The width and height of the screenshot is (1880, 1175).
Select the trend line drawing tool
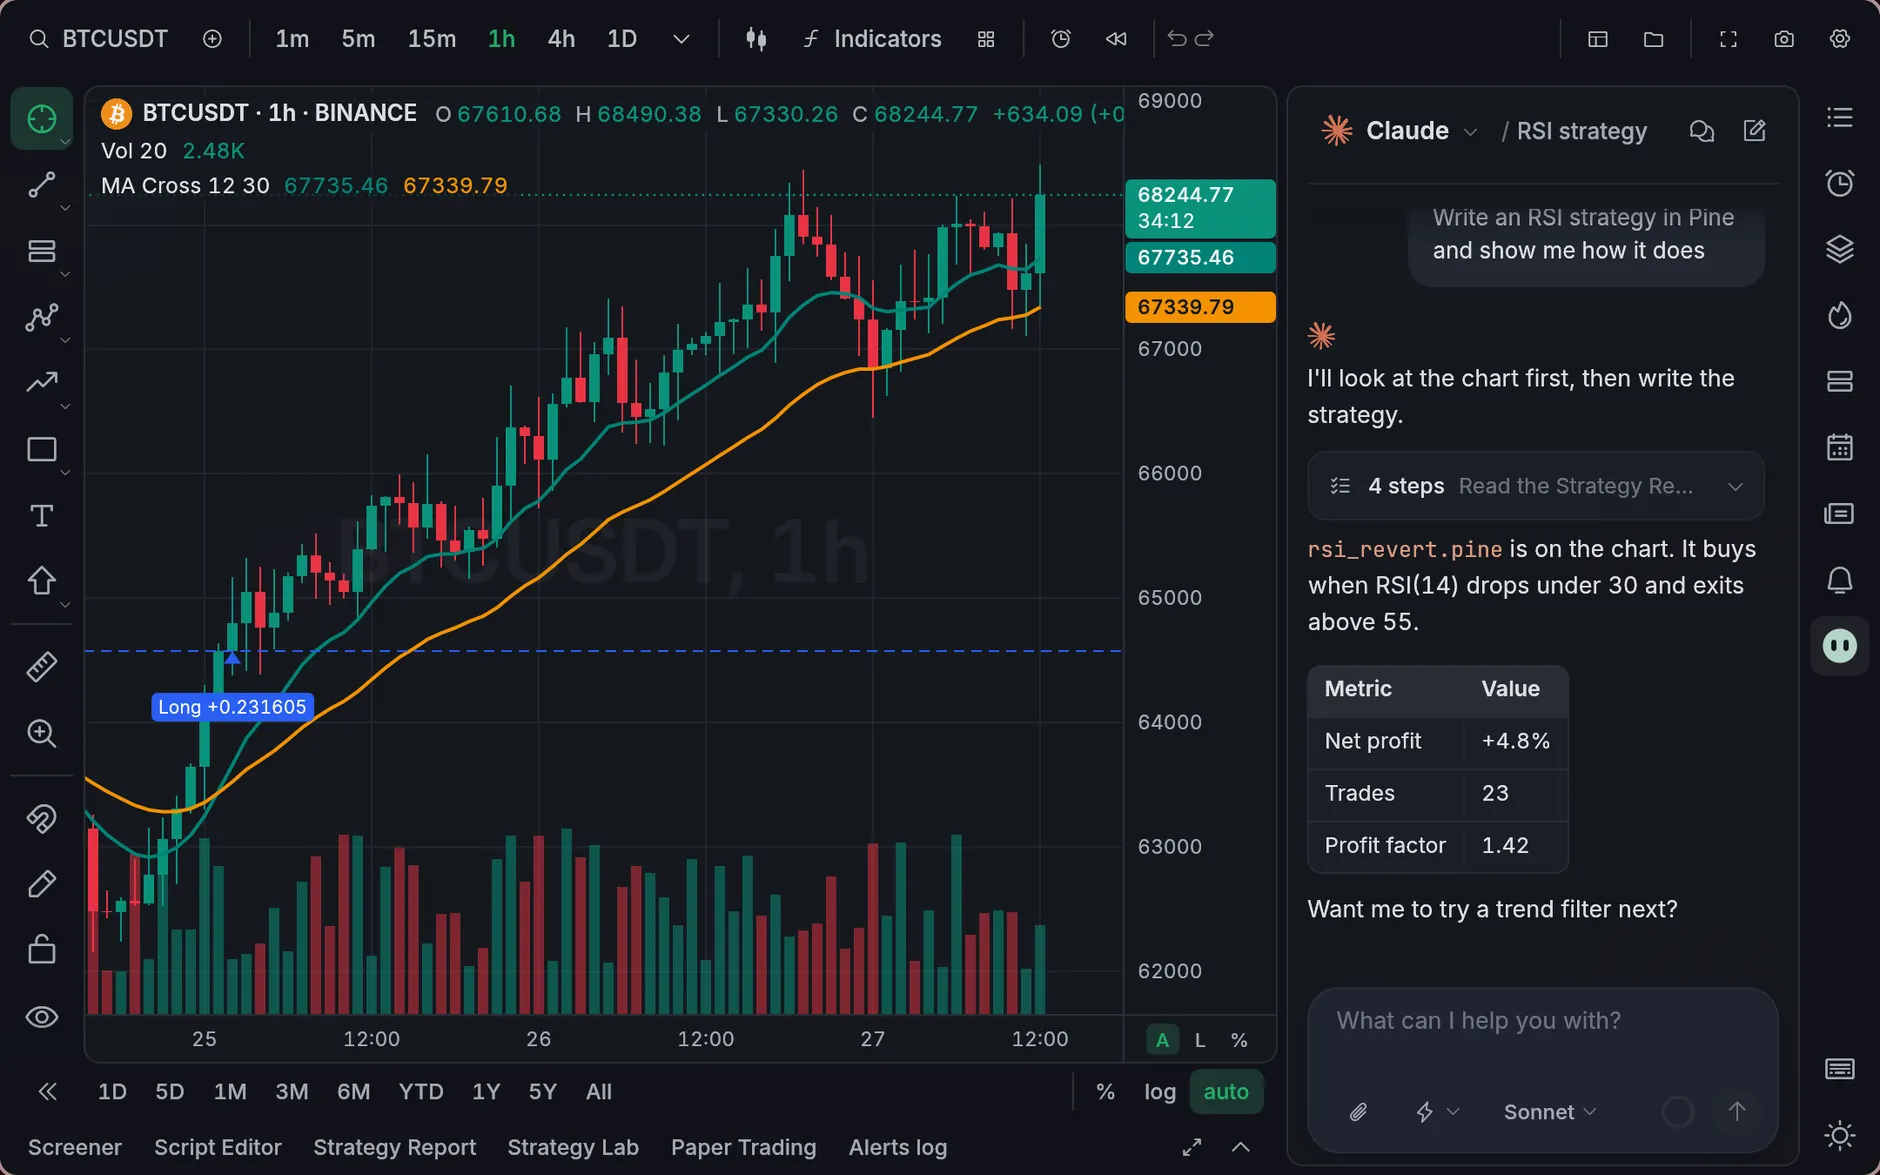[x=41, y=185]
